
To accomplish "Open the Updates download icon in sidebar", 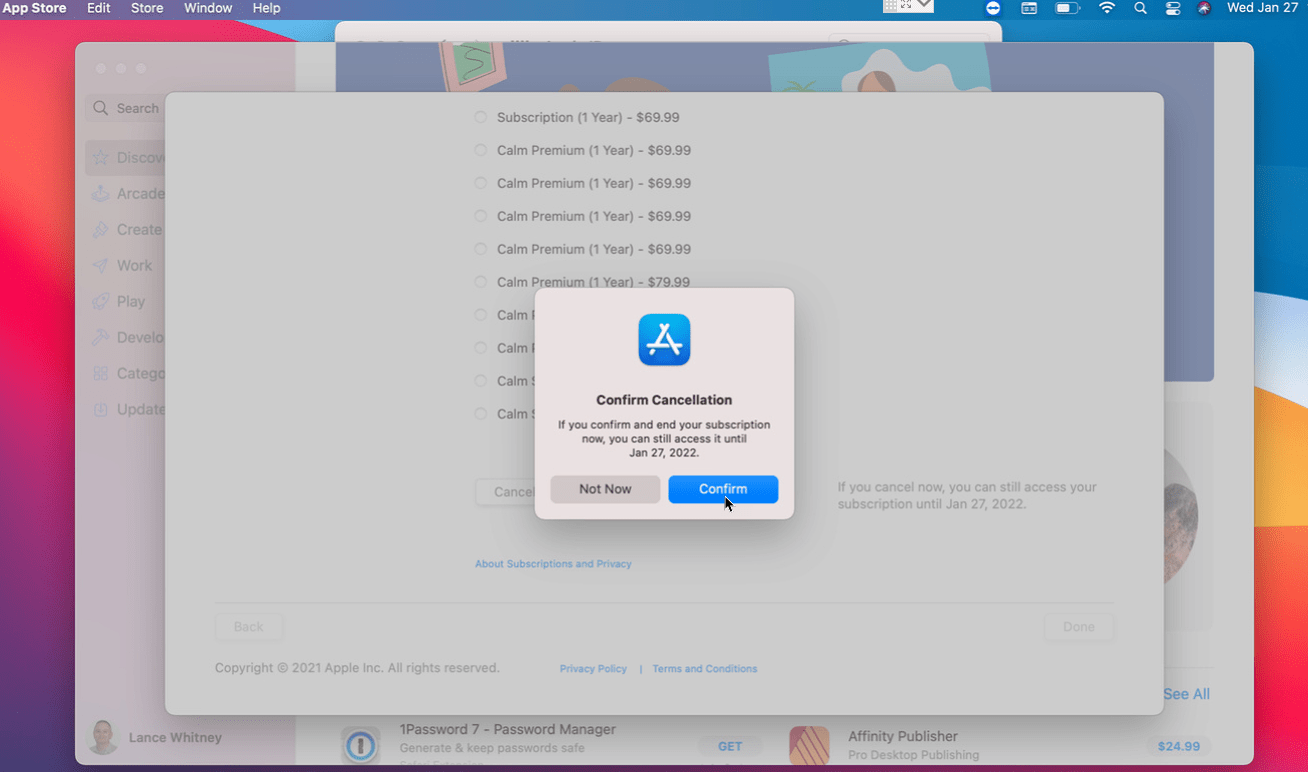I will click(x=100, y=409).
